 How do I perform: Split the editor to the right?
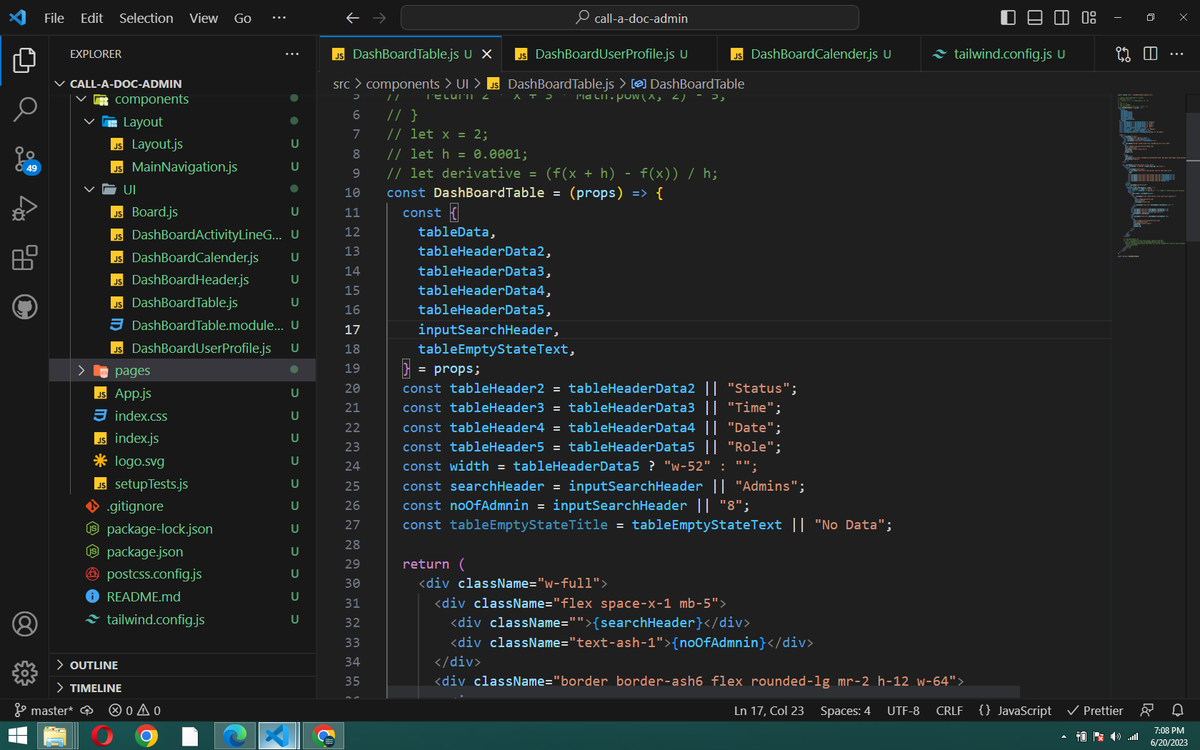[1150, 54]
